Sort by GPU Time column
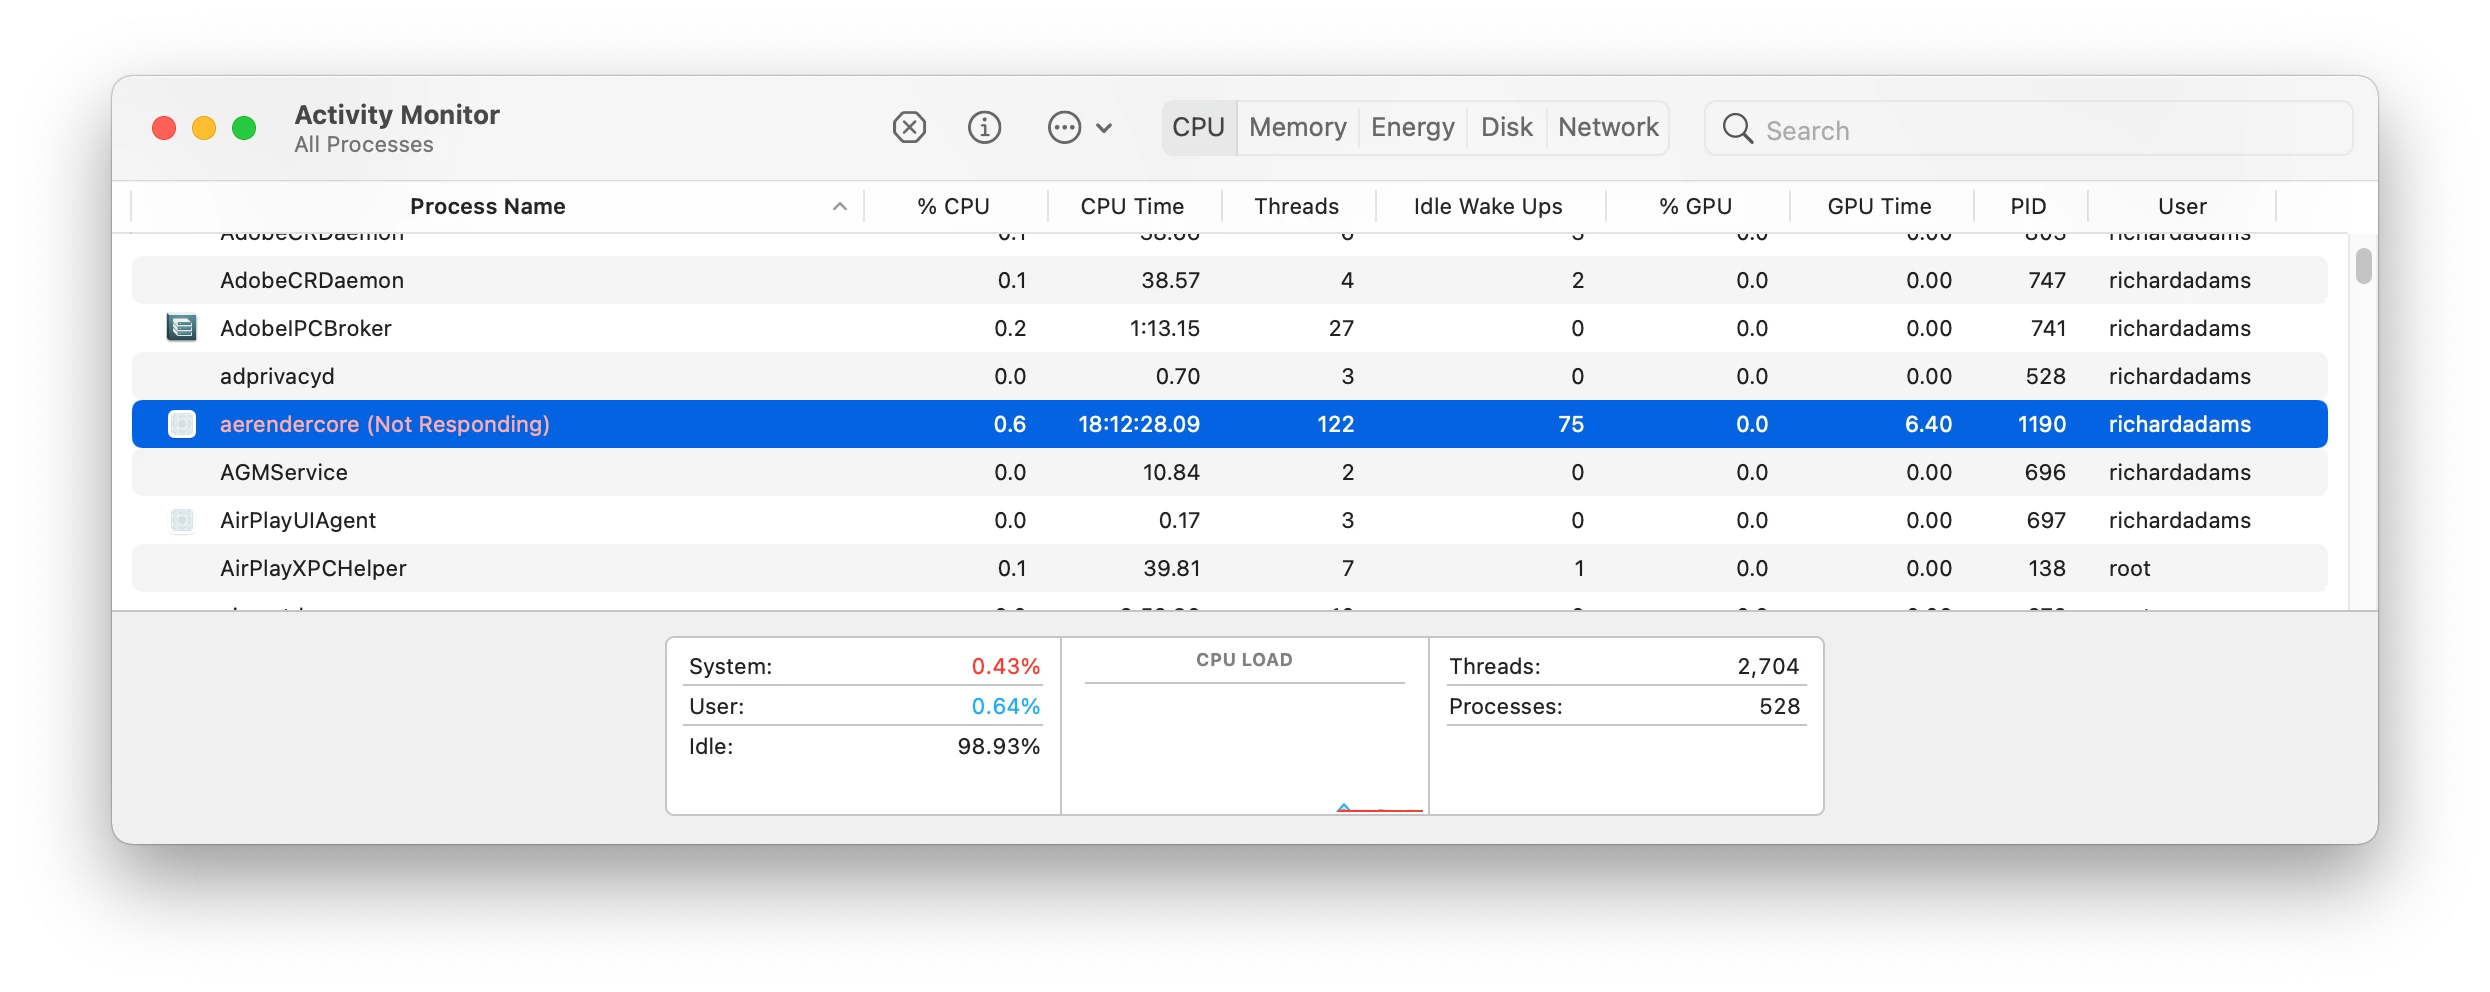 tap(1879, 207)
